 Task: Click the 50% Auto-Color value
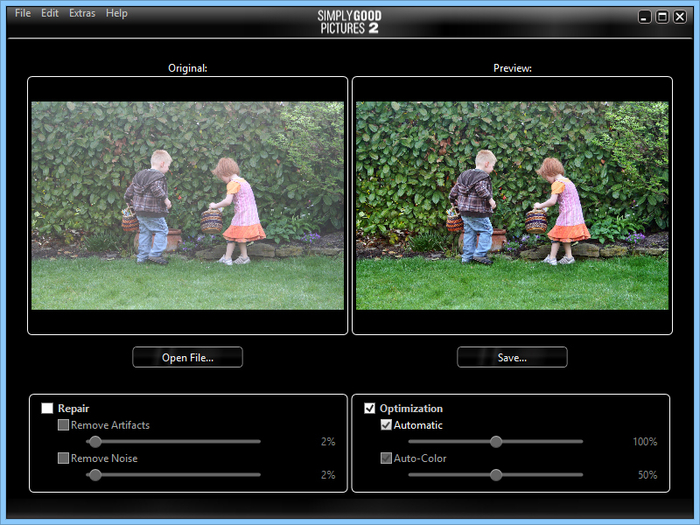pos(647,475)
